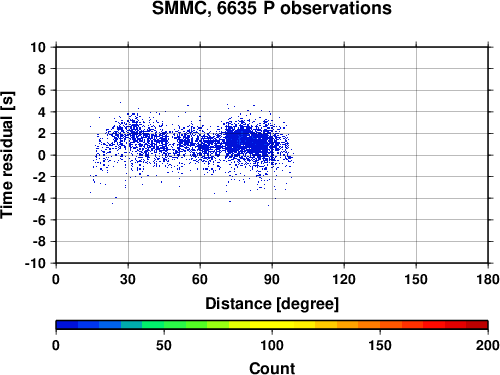Select the dark red end of colorbar
The height and width of the screenshot is (375, 500).
(477, 325)
